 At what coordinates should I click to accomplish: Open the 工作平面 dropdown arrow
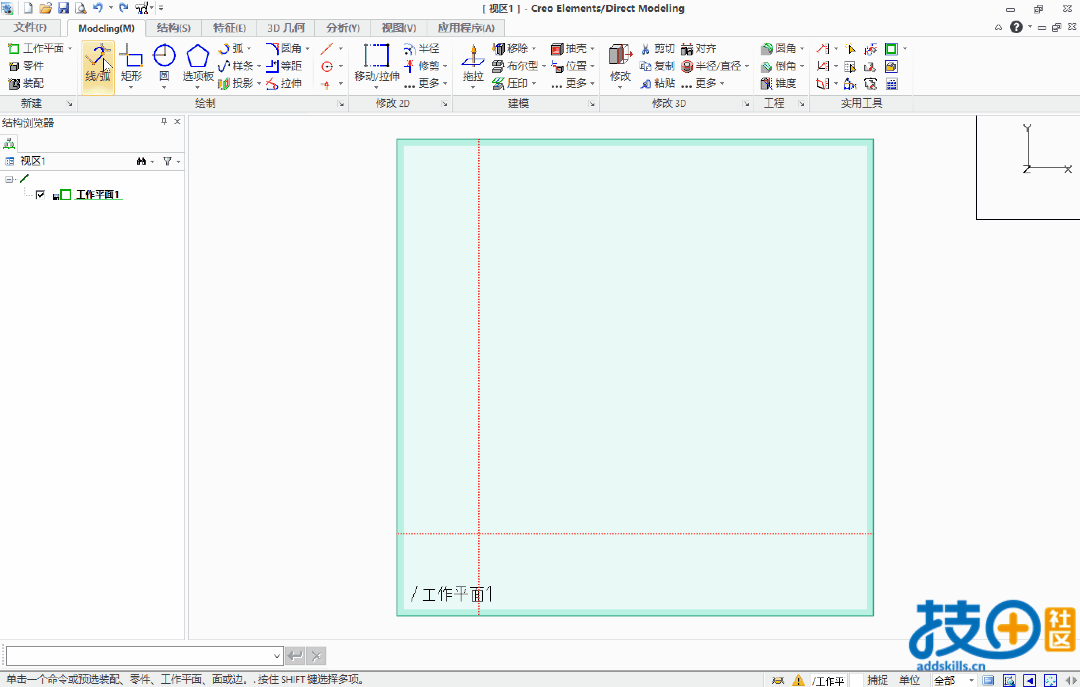click(70, 48)
